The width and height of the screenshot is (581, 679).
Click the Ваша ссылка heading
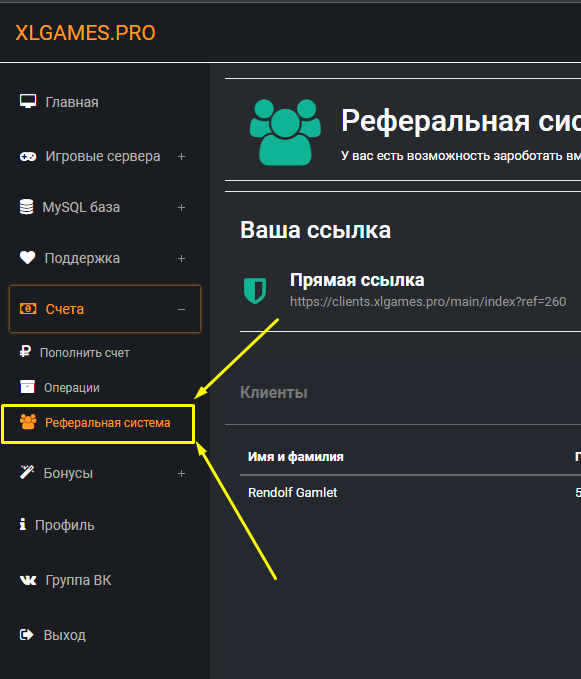point(316,230)
